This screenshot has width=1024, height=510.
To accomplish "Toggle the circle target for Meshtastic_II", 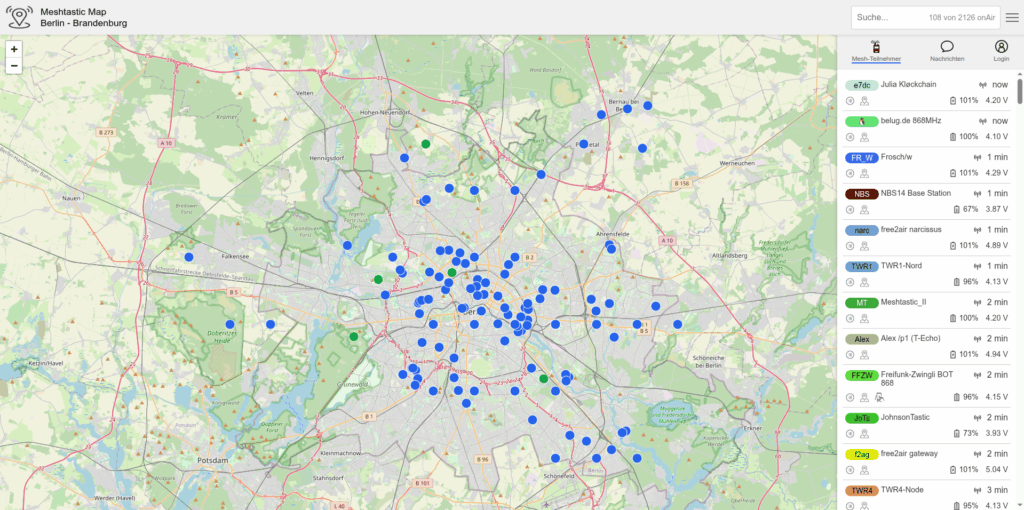I will [850, 319].
